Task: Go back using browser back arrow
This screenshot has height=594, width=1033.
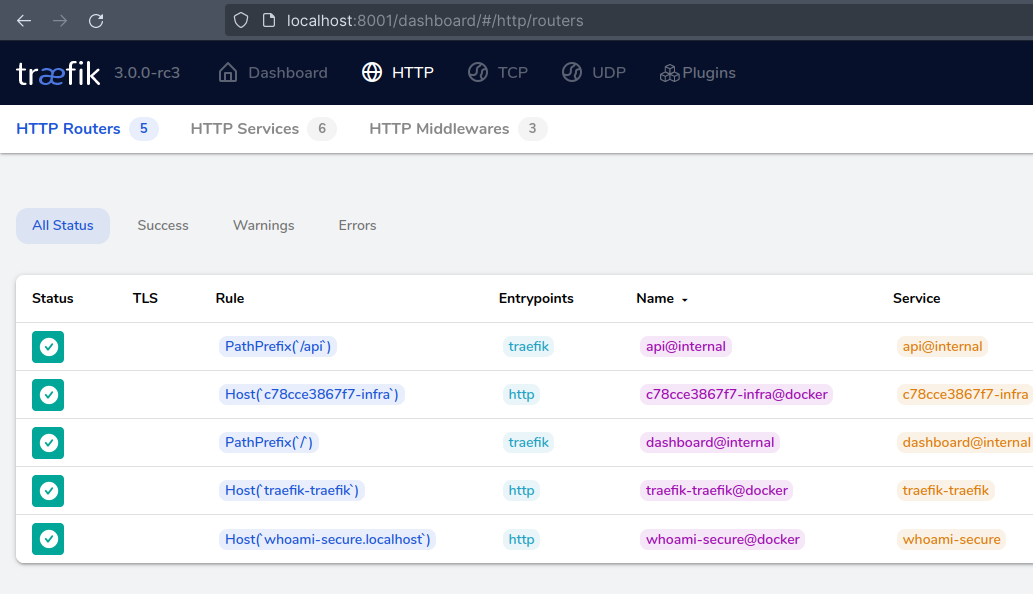Action: [x=24, y=20]
